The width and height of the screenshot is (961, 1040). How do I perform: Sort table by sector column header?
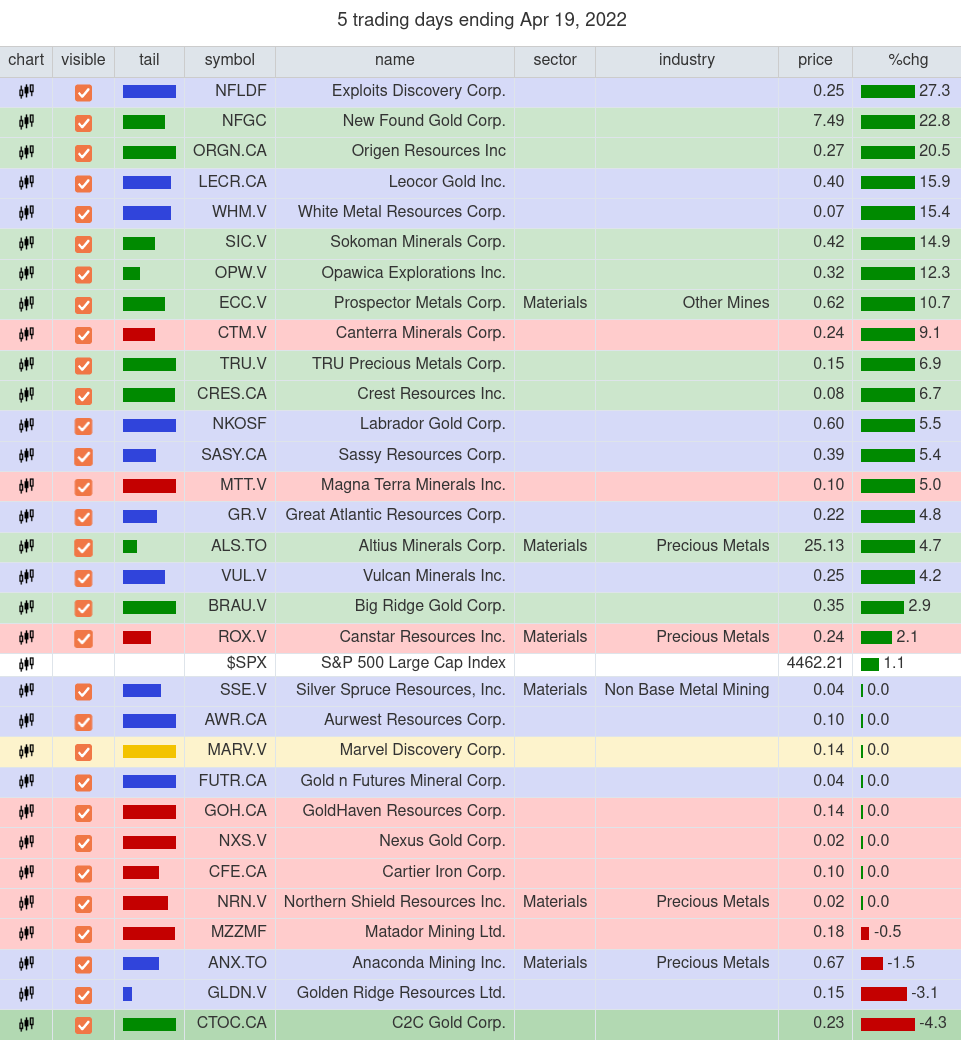[x=554, y=61]
